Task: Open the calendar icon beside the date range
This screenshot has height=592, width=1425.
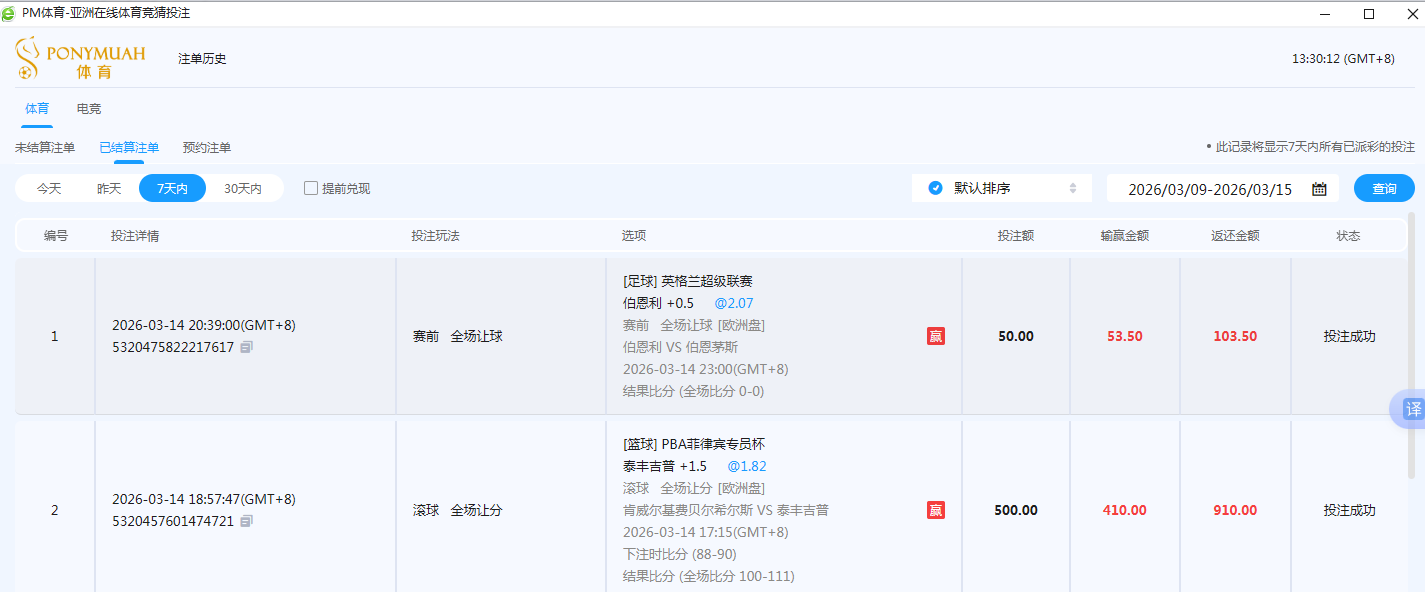Action: (1318, 187)
